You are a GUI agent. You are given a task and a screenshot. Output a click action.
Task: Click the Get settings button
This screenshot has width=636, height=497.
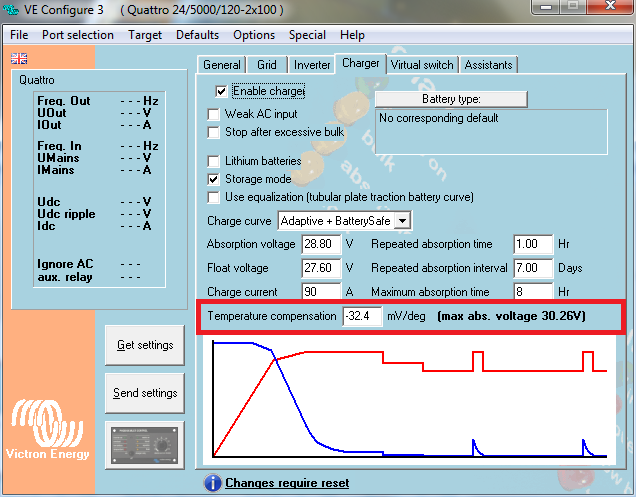[x=145, y=345]
